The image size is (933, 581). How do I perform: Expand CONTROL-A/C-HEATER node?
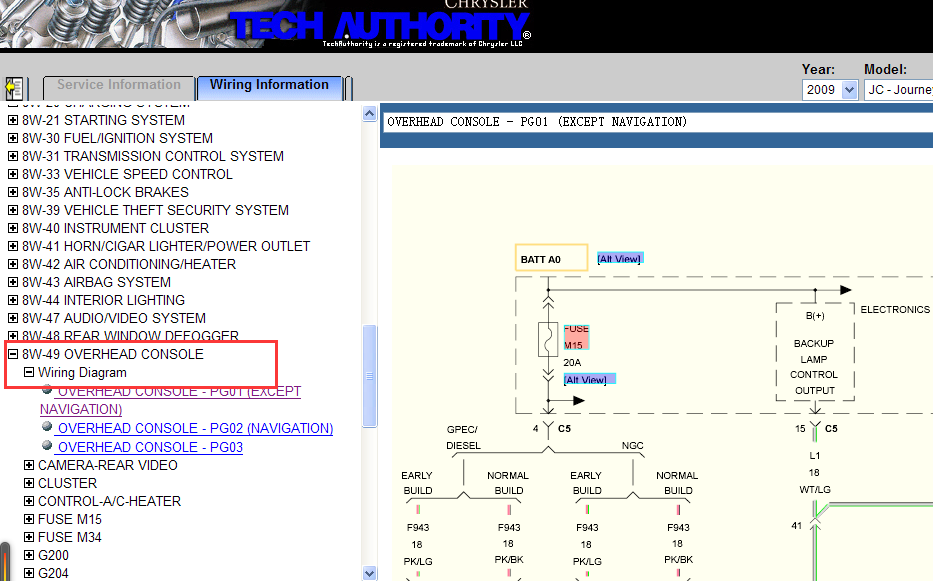[x=29, y=501]
